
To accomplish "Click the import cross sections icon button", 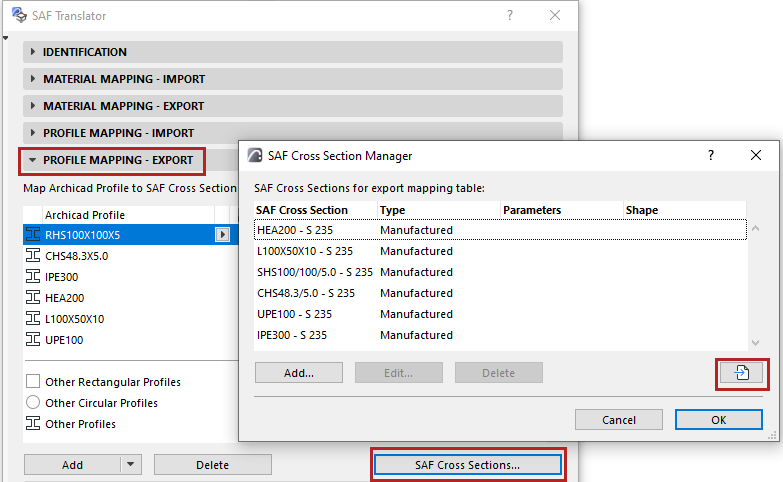I will click(741, 373).
